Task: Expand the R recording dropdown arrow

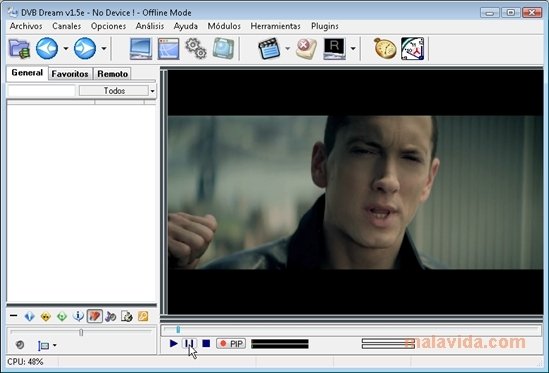Action: pos(353,49)
